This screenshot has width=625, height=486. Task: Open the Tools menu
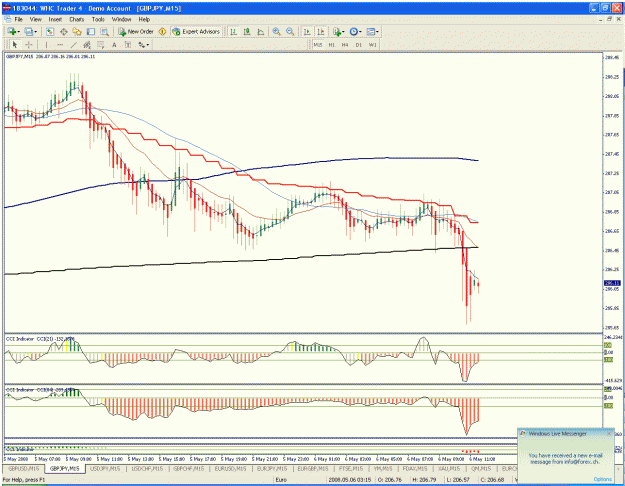click(x=98, y=19)
